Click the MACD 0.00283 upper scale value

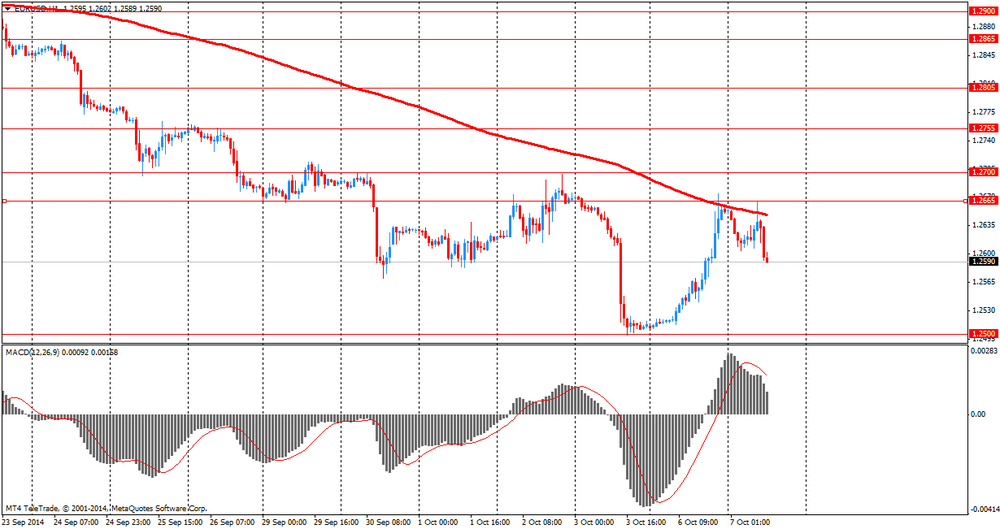982,351
